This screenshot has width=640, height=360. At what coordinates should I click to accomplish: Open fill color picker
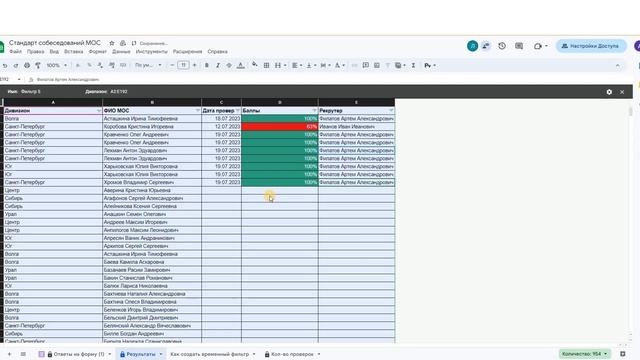point(255,65)
